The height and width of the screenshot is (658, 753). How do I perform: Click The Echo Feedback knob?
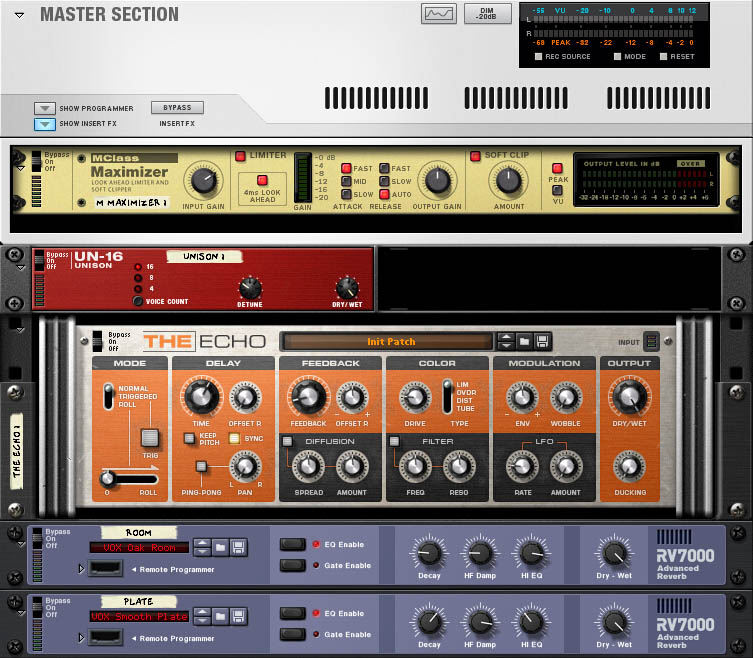(308, 397)
